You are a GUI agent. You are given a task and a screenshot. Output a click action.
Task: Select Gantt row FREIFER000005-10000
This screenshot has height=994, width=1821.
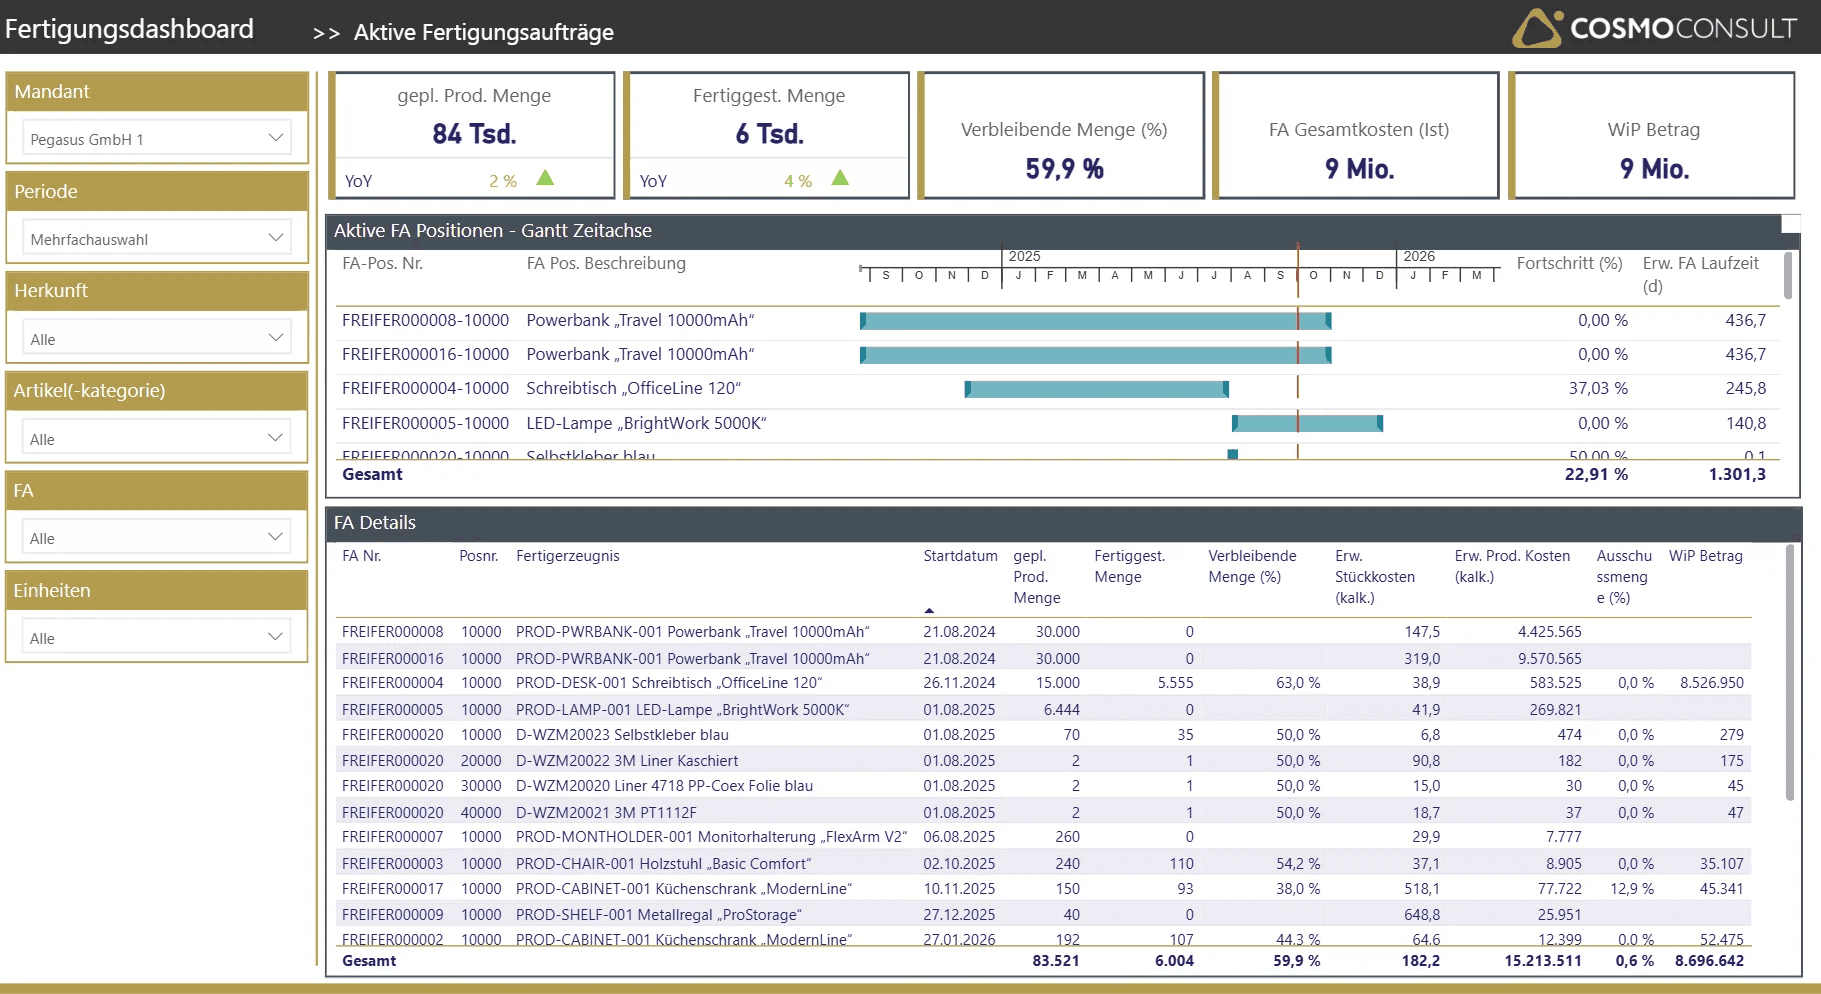click(x=1058, y=423)
